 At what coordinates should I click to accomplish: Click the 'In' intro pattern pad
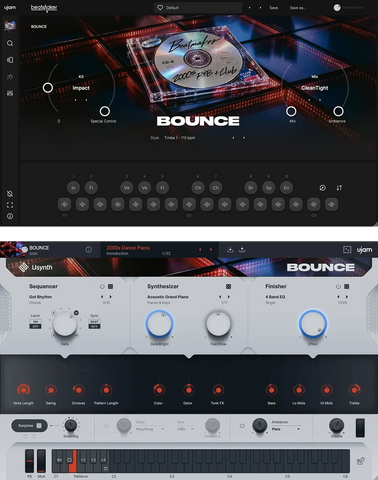pyautogui.click(x=73, y=188)
